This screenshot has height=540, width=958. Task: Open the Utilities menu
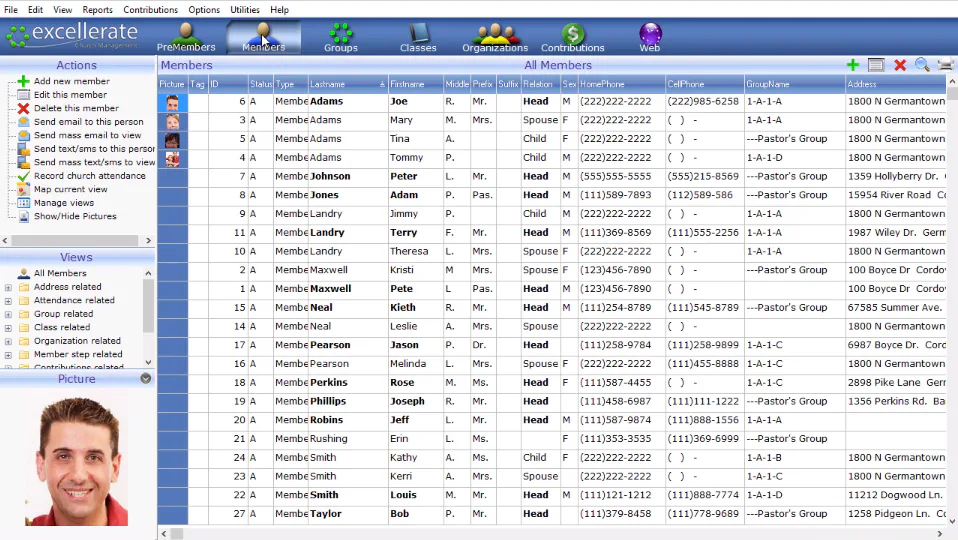(244, 10)
